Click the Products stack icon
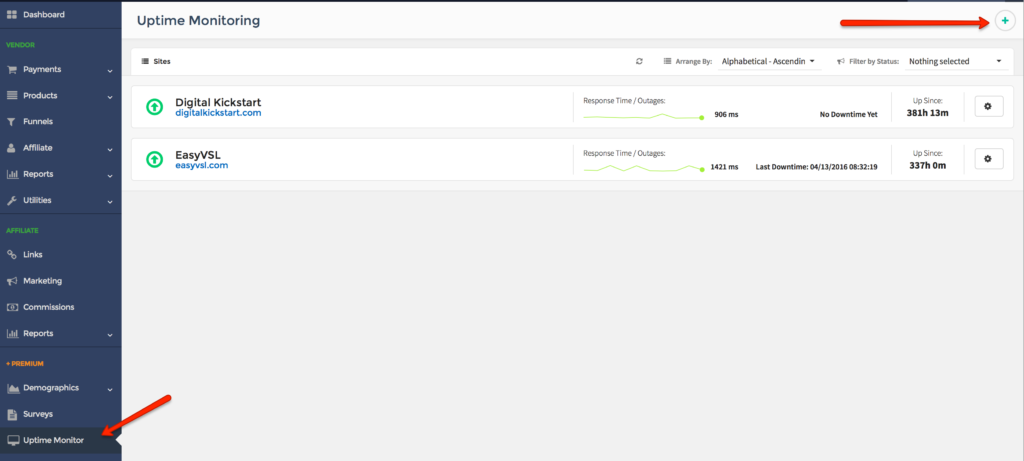The width and height of the screenshot is (1024, 461). (12, 95)
